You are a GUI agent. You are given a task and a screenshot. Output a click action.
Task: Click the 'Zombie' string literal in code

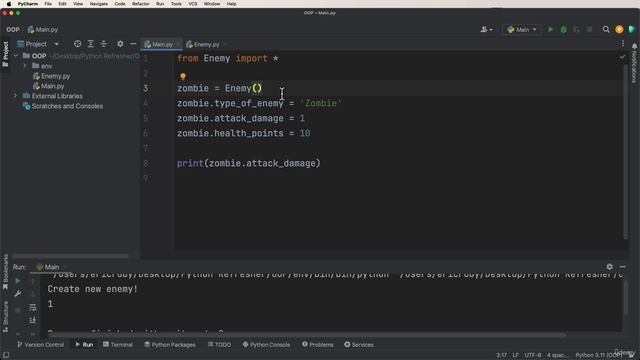tap(321, 103)
